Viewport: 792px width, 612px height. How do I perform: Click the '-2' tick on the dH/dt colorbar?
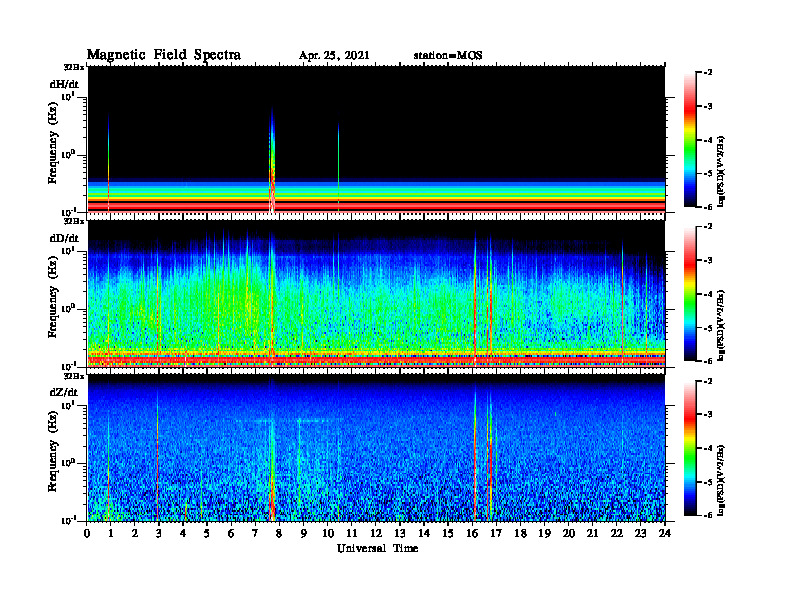(x=708, y=73)
